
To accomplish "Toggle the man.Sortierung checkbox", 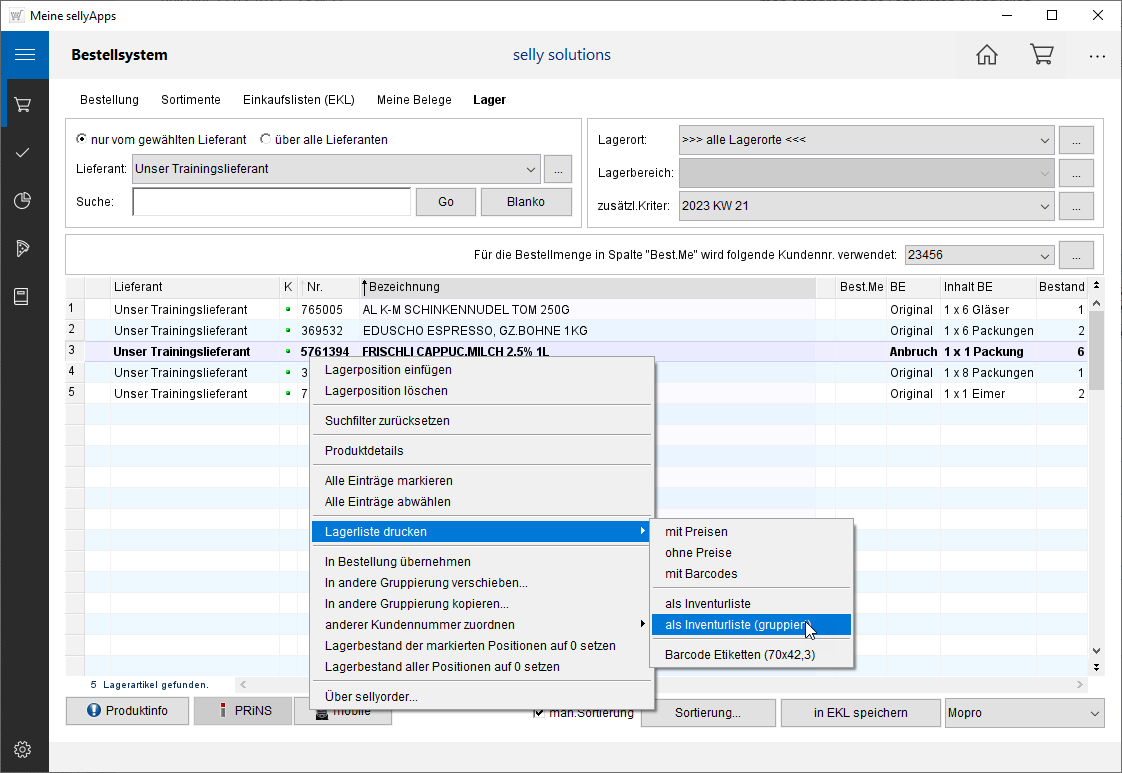I will pyautogui.click(x=540, y=712).
